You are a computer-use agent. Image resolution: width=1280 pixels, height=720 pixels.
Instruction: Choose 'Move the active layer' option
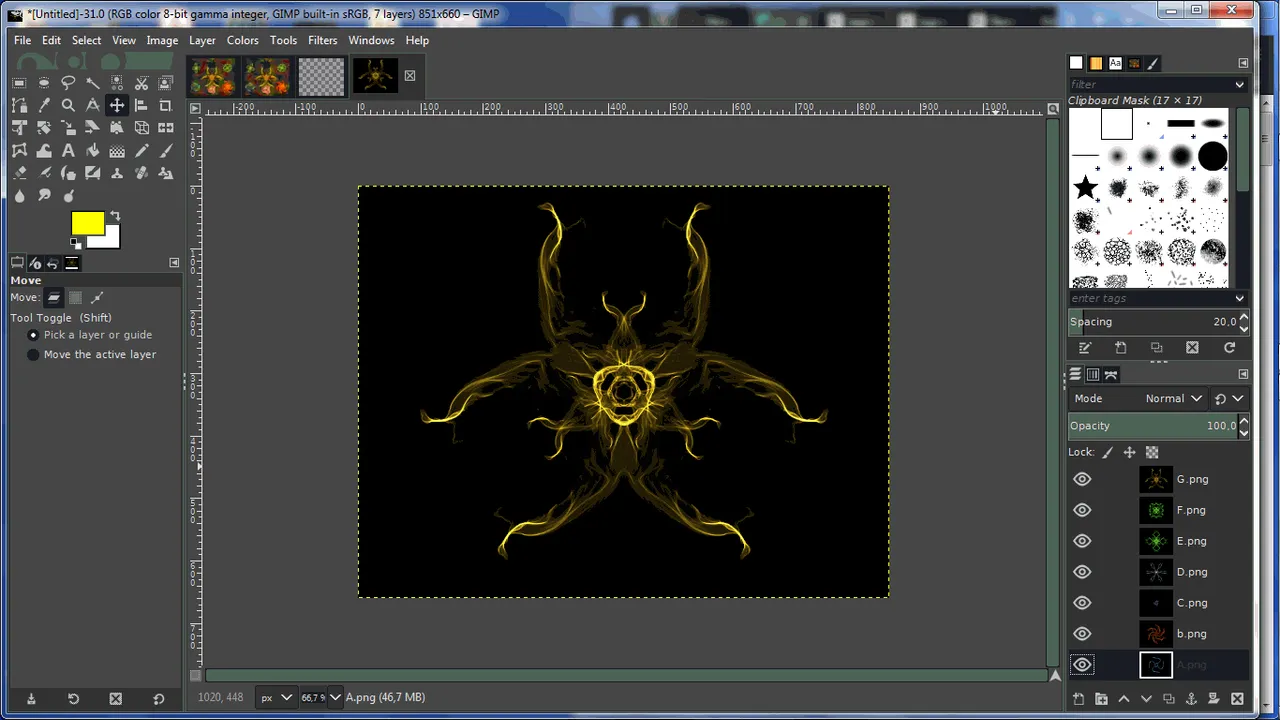click(92, 354)
